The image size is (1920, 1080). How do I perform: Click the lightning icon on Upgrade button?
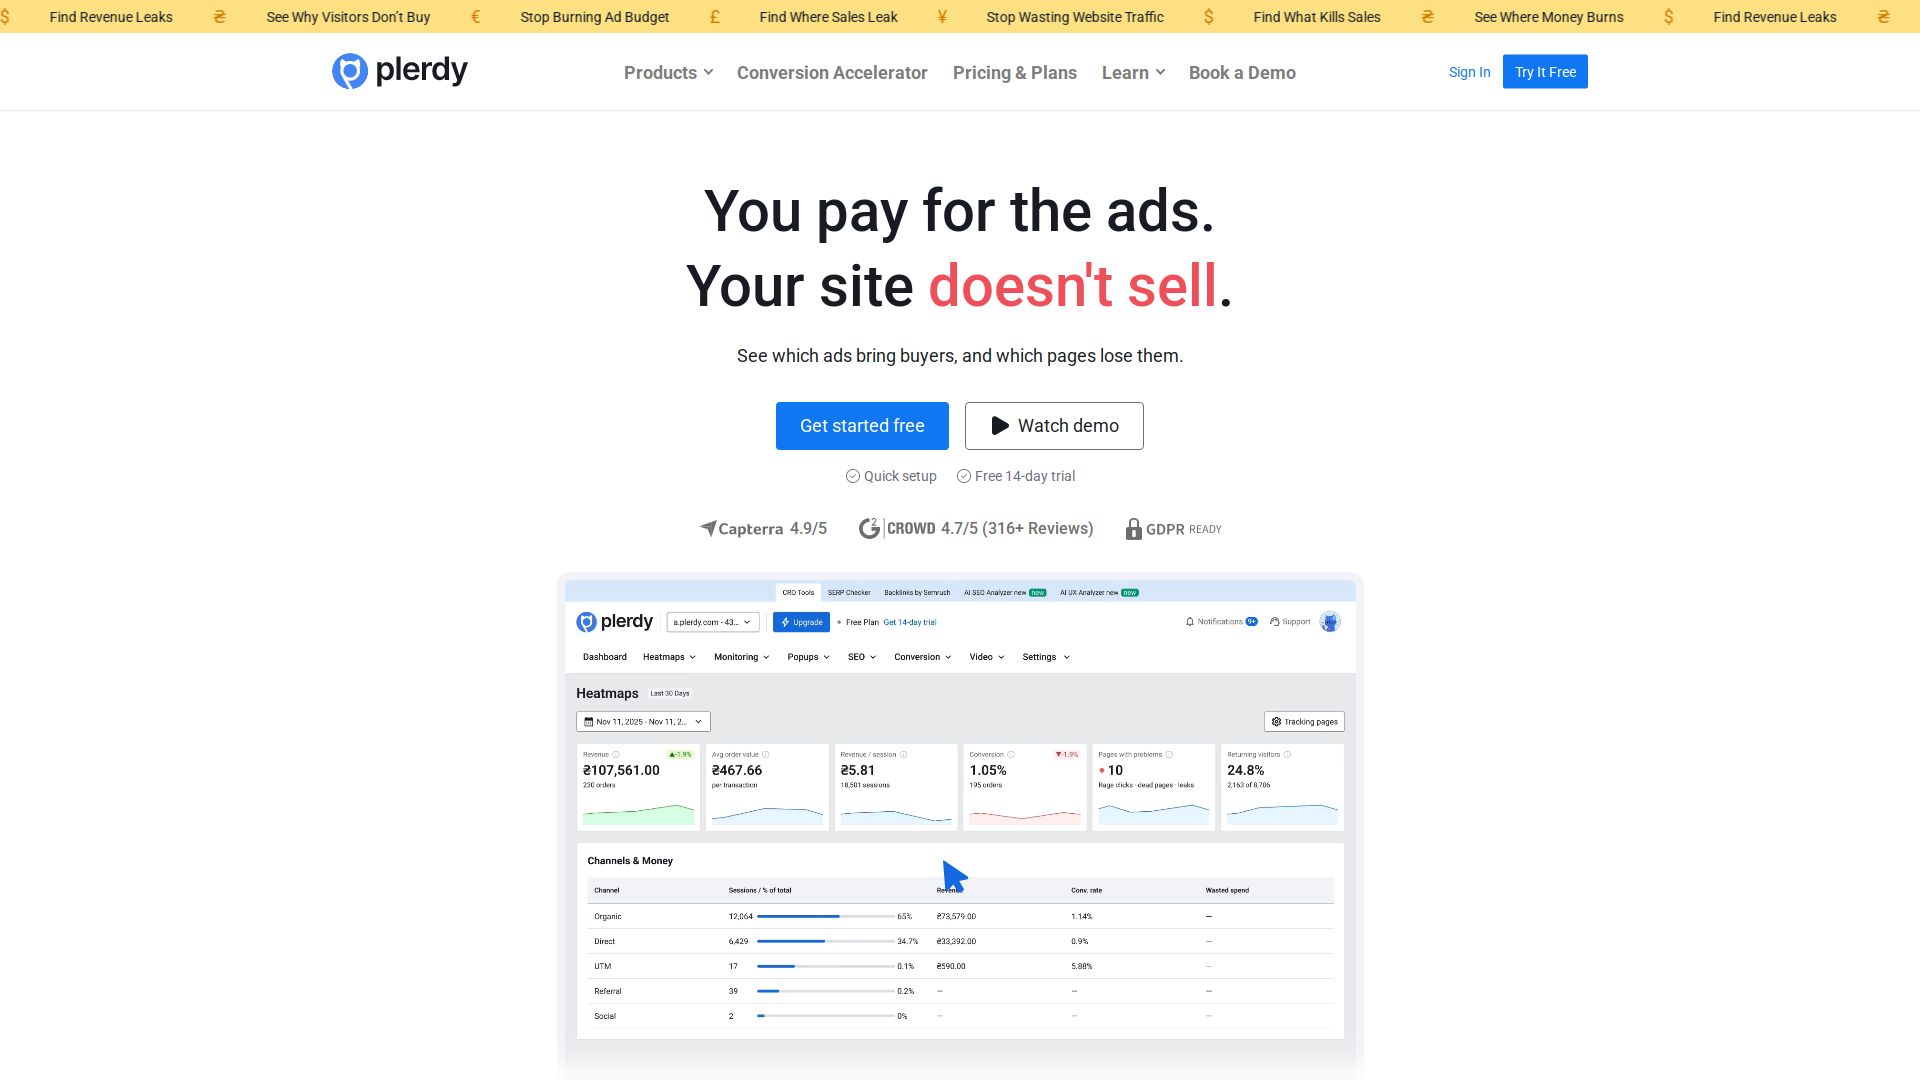pyautogui.click(x=786, y=622)
